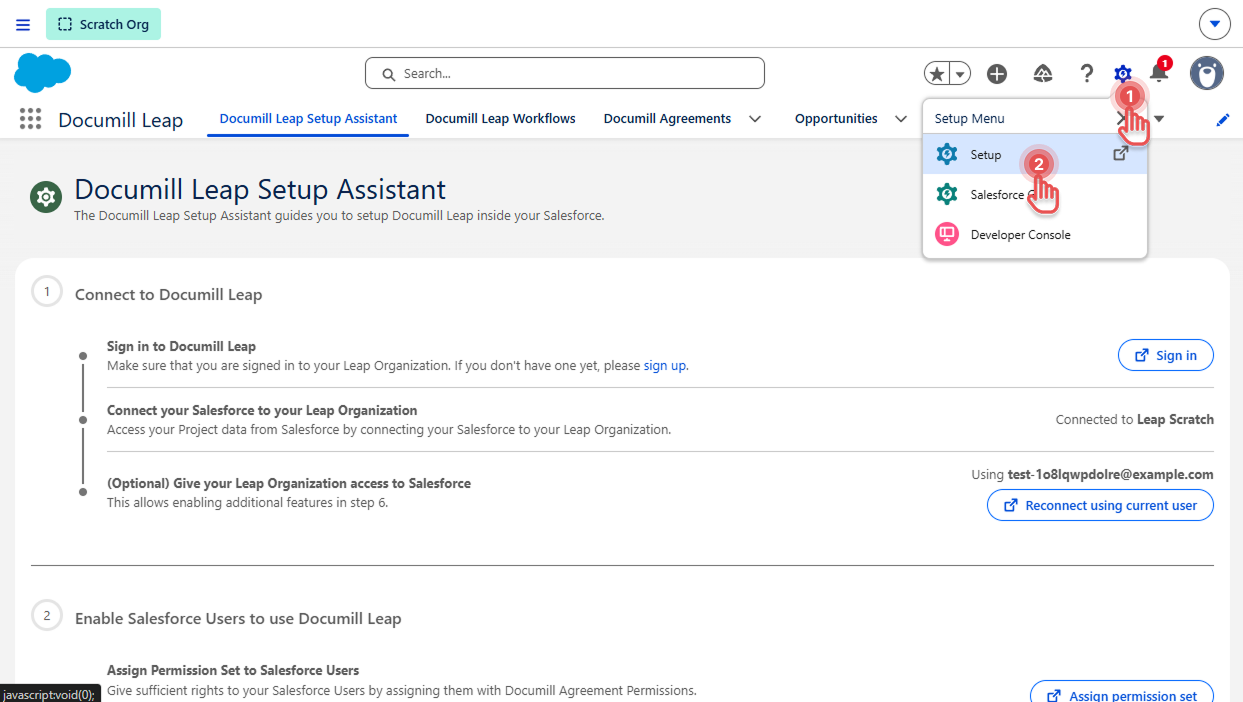The width and height of the screenshot is (1243, 702).
Task: Click the pencil icon to edit navigation
Action: pos(1222,120)
